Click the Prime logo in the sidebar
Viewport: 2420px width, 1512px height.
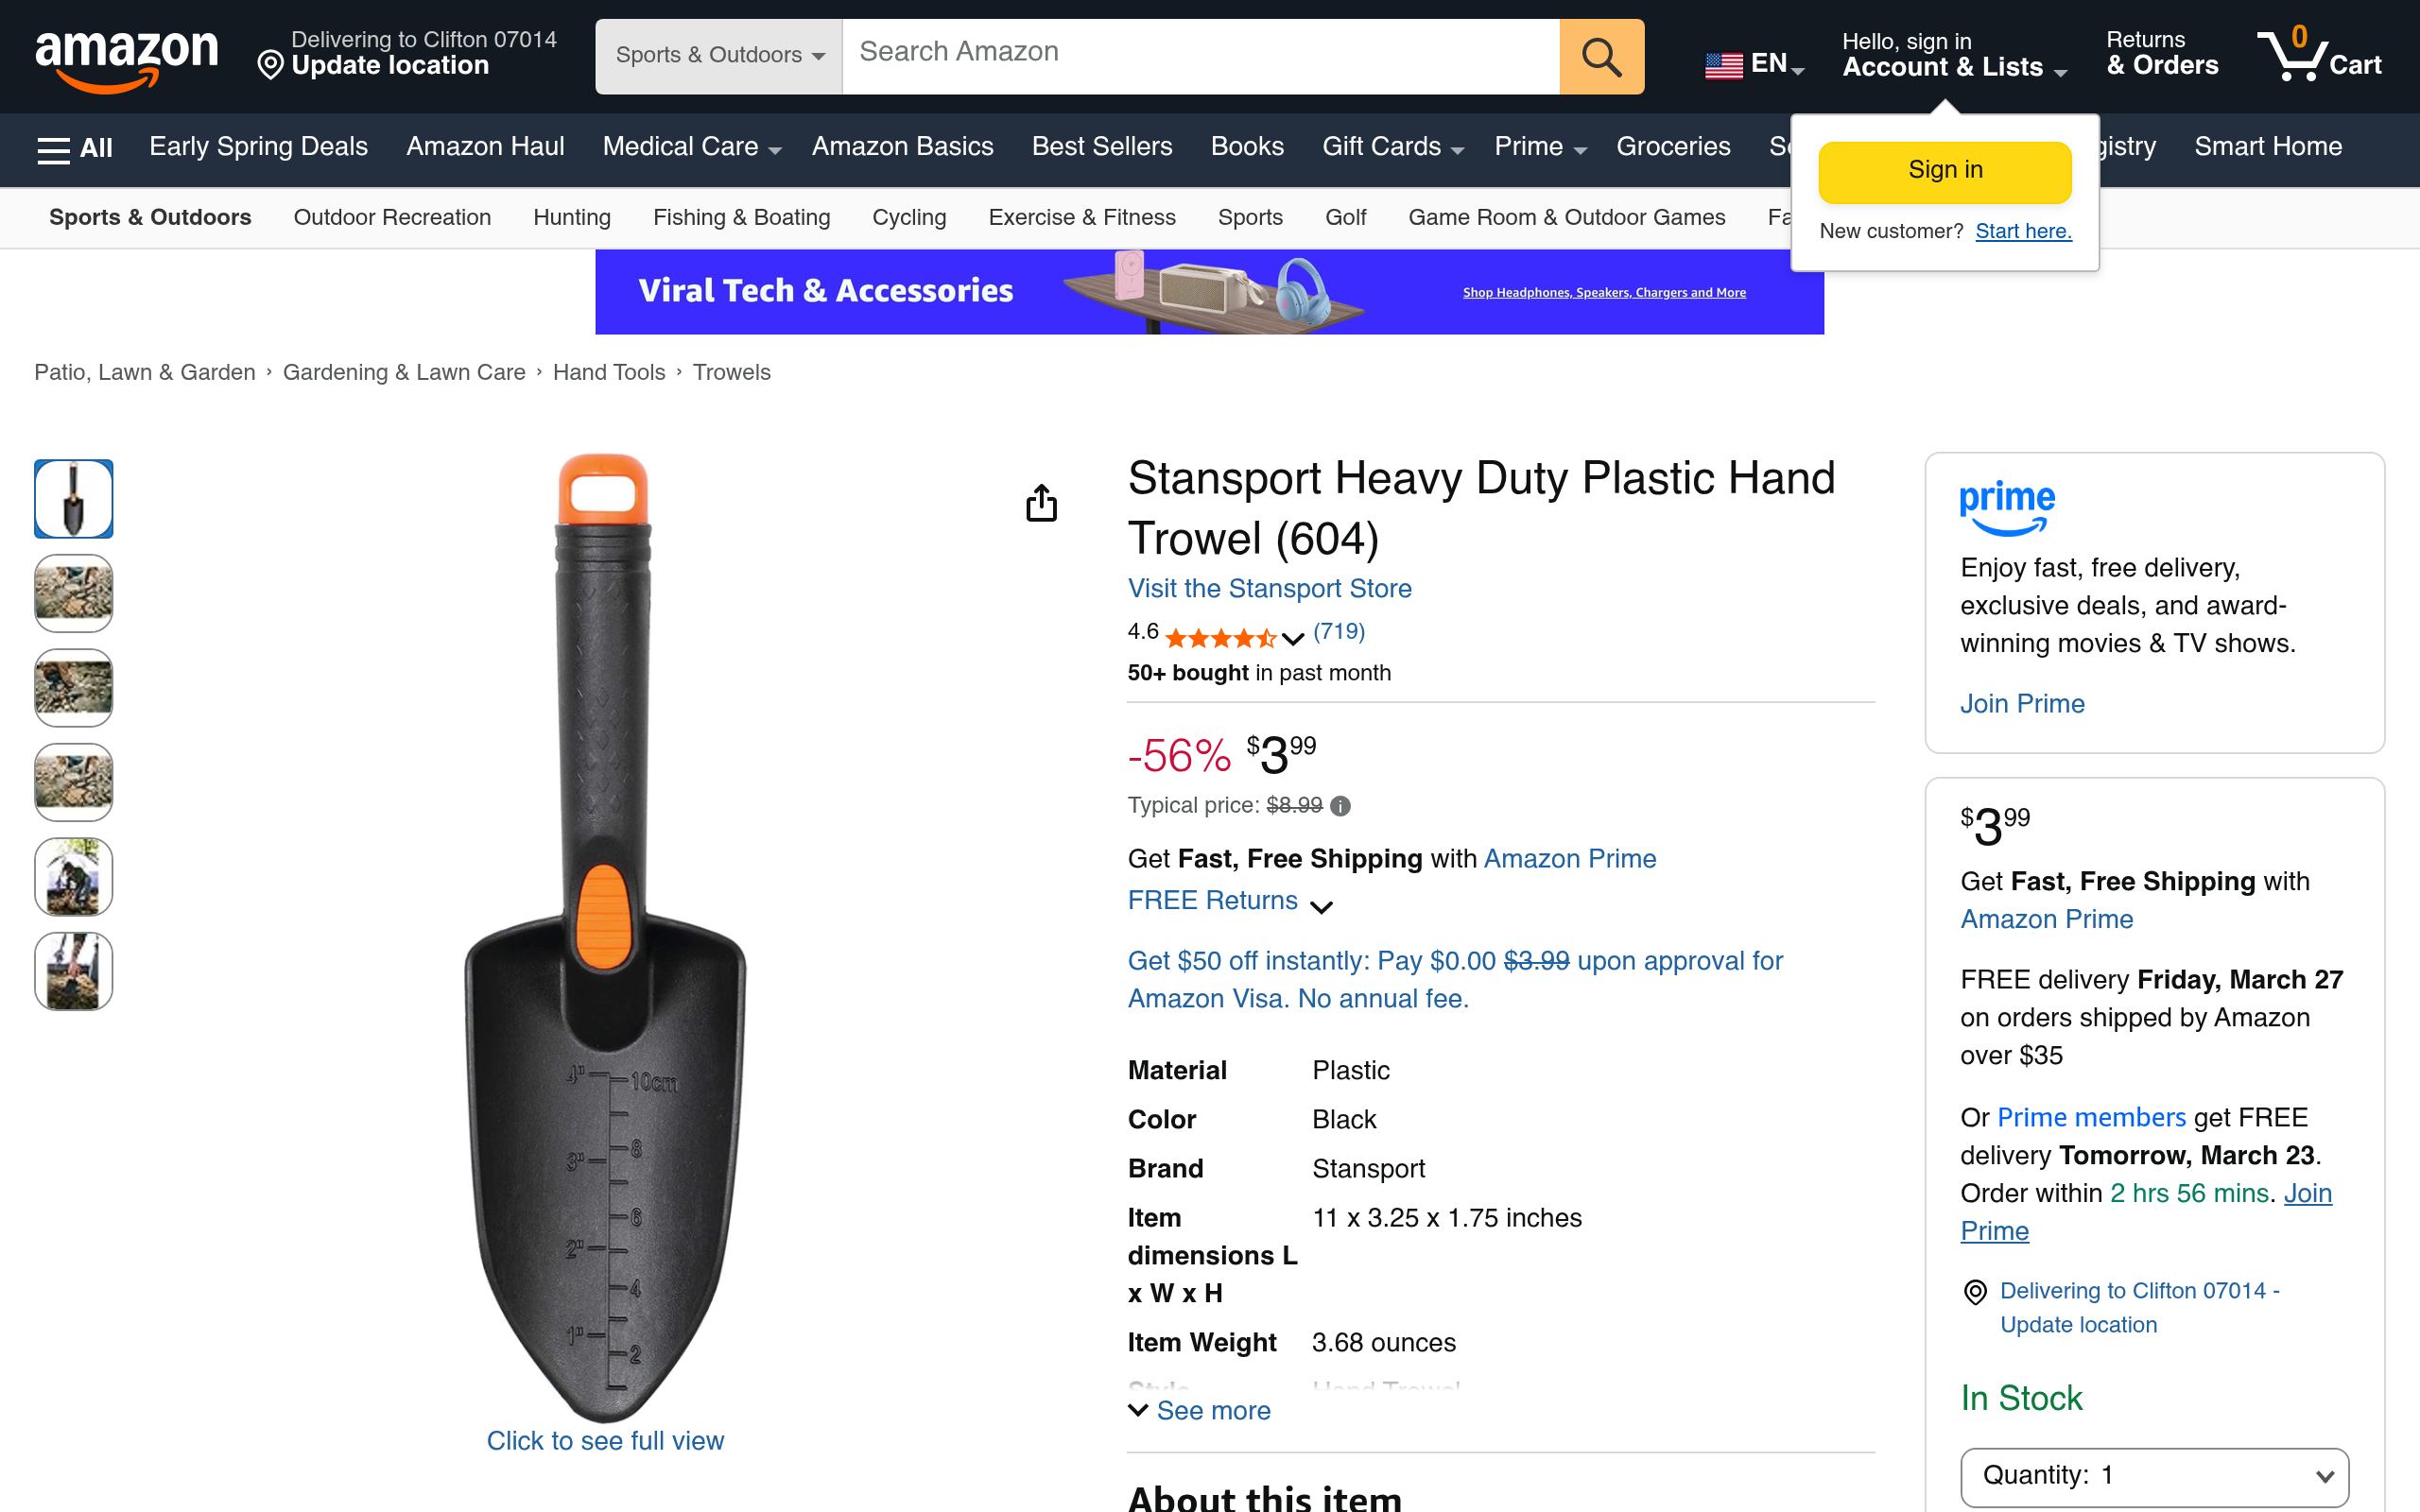[2005, 506]
